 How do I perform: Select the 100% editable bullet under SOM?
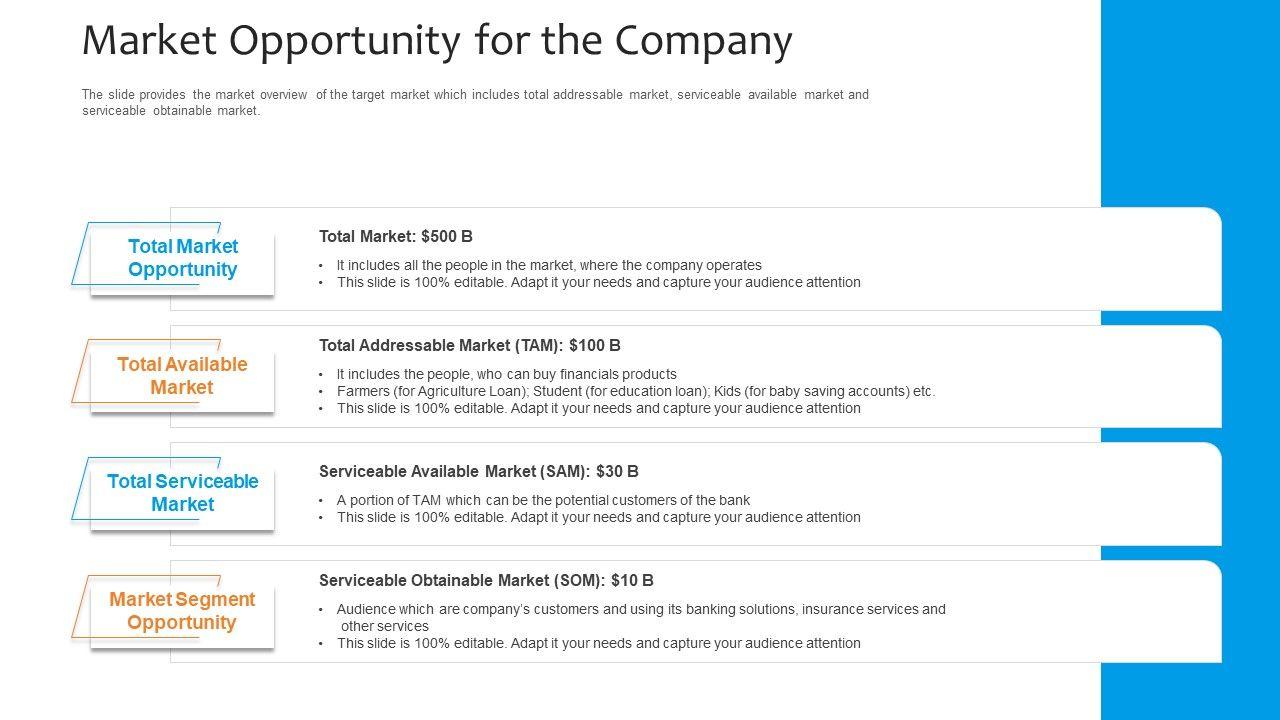click(598, 643)
